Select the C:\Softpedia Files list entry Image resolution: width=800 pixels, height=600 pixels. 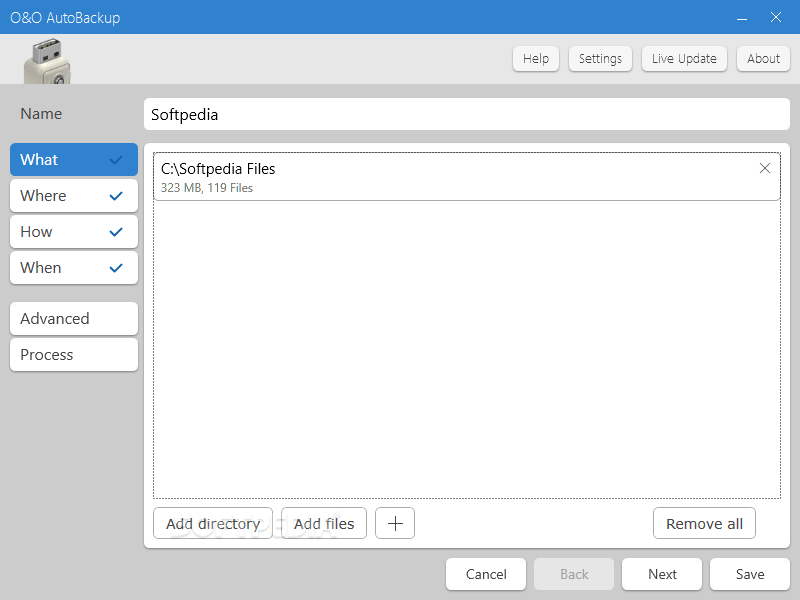[467, 177]
